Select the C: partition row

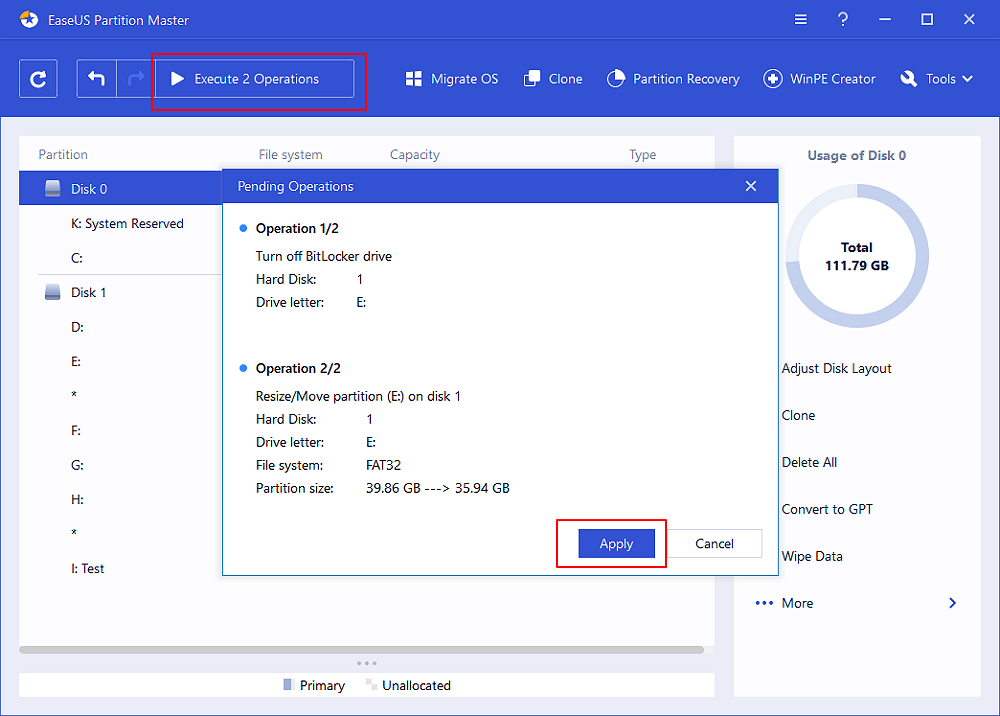click(77, 258)
